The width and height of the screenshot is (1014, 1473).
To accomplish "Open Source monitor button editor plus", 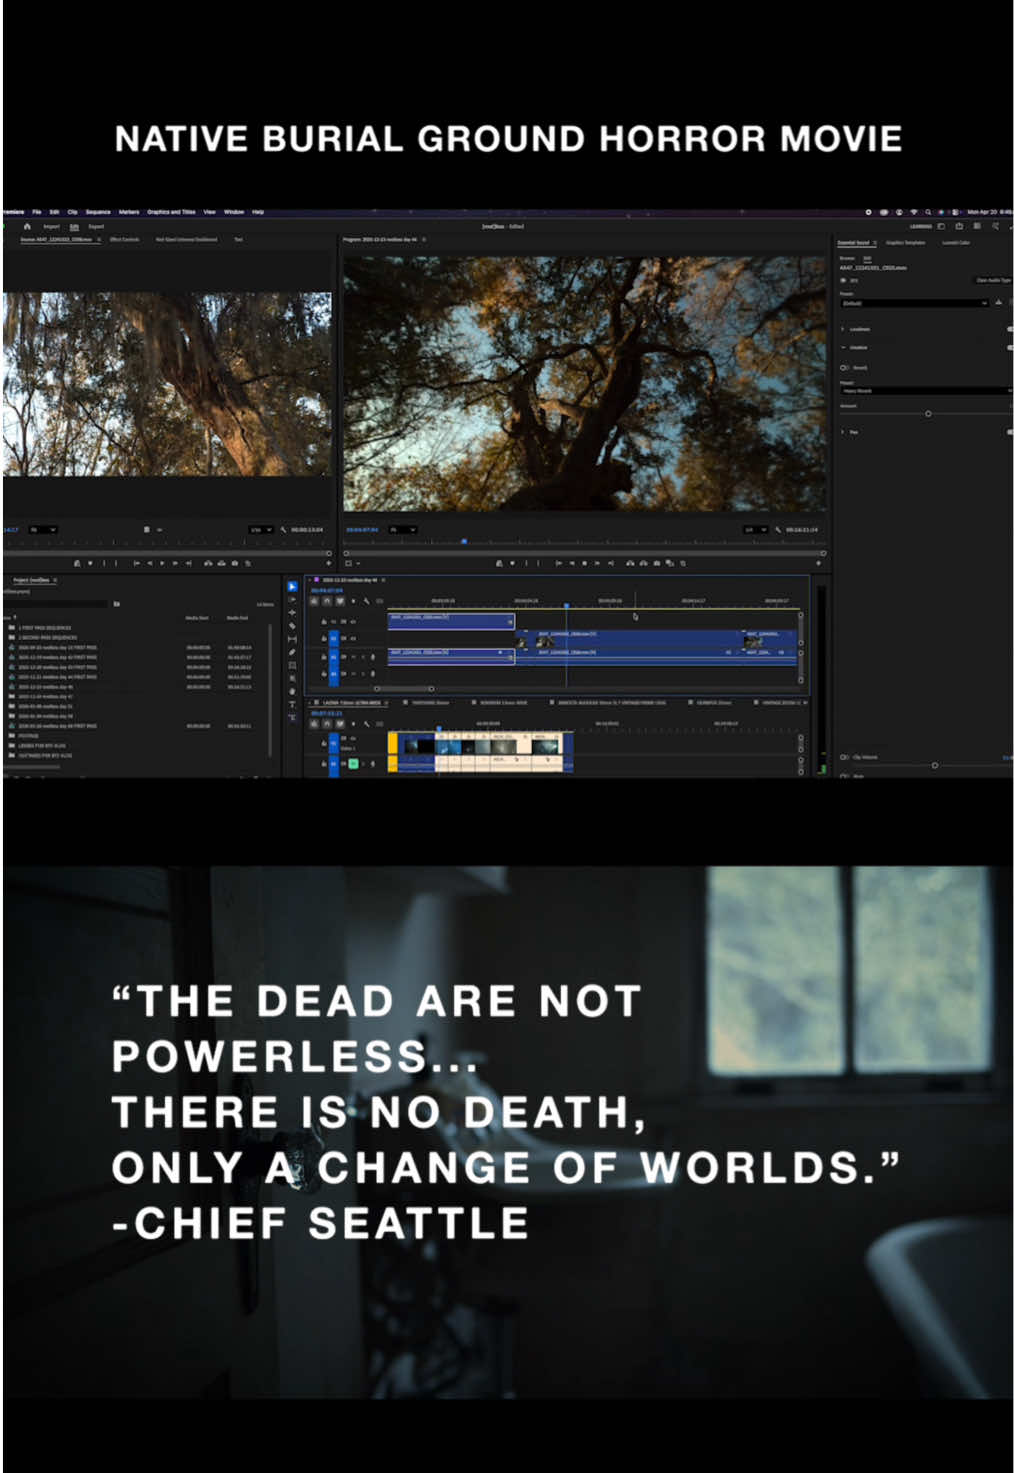I will 328,563.
